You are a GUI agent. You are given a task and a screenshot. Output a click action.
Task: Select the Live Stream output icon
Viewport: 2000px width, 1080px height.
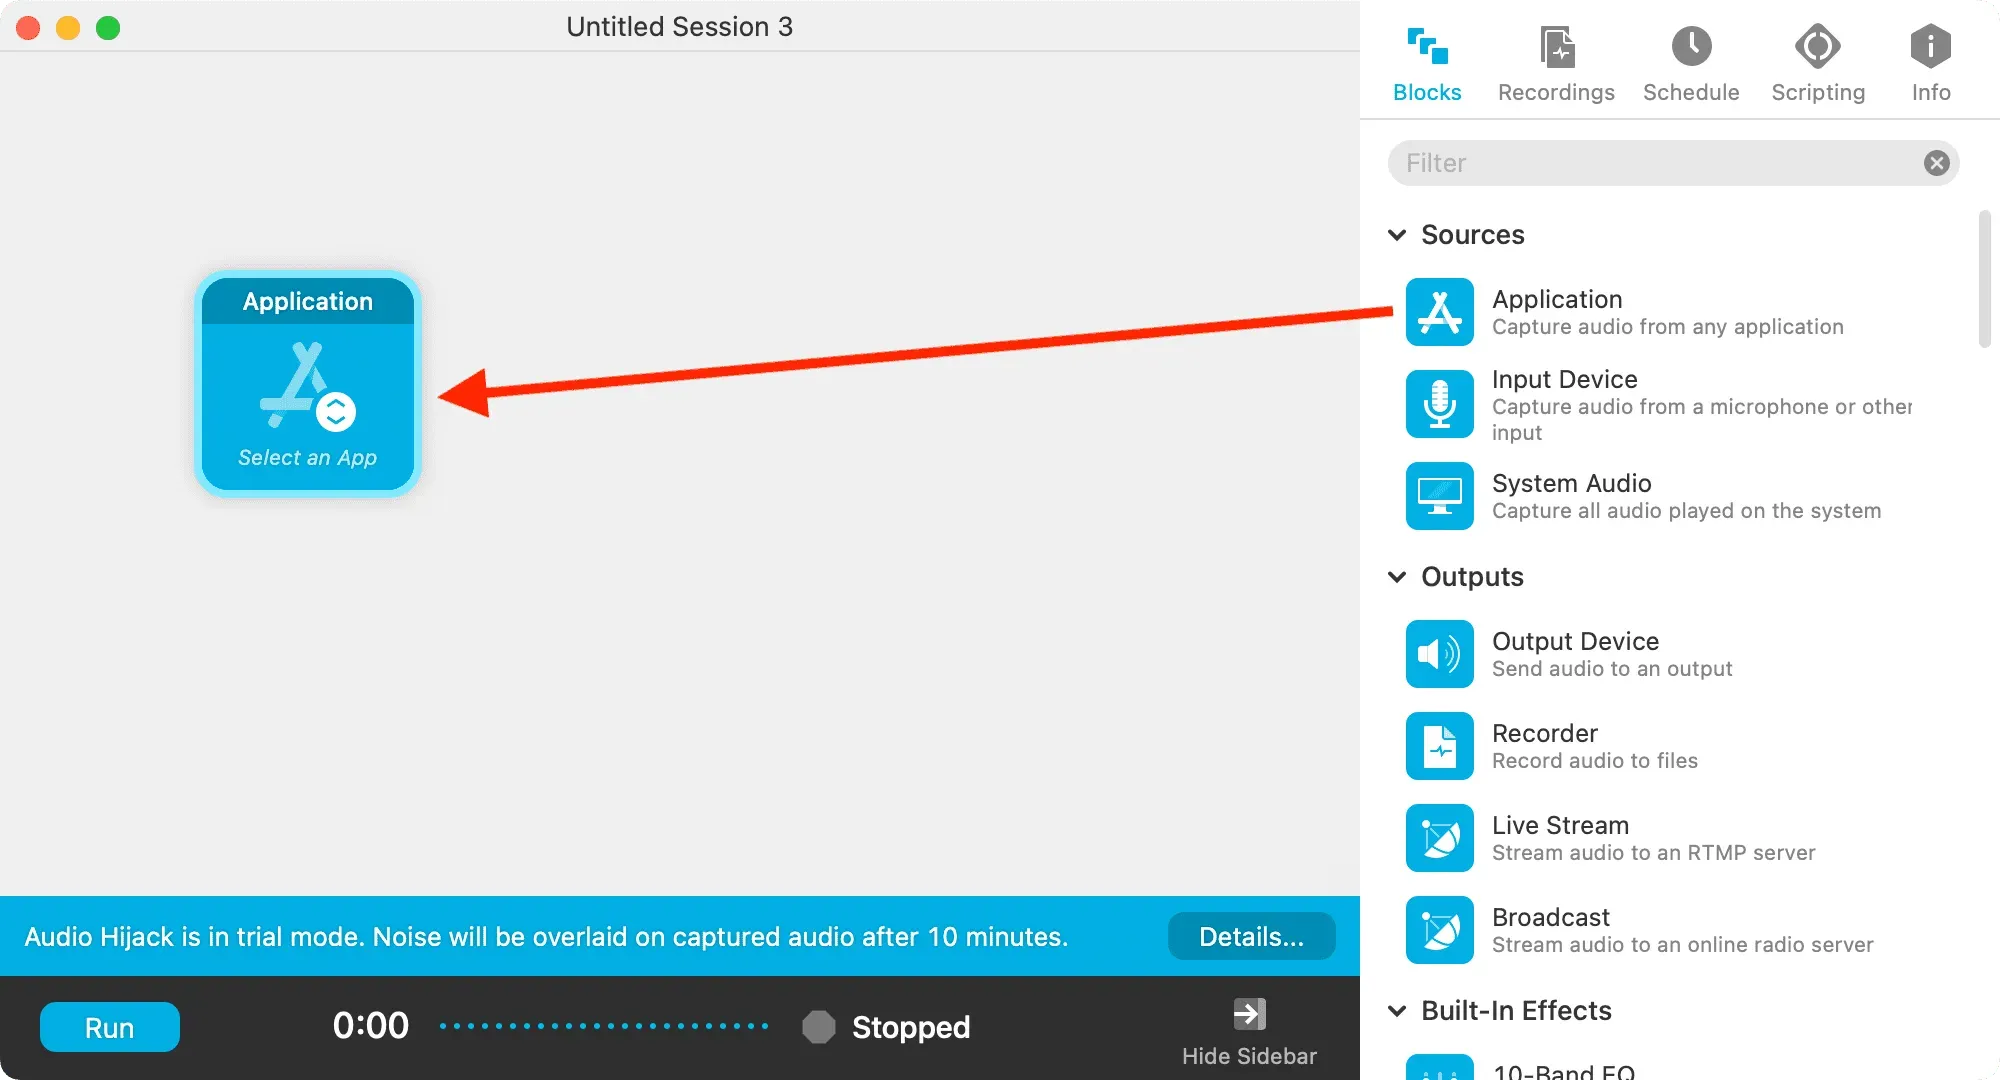tap(1439, 838)
